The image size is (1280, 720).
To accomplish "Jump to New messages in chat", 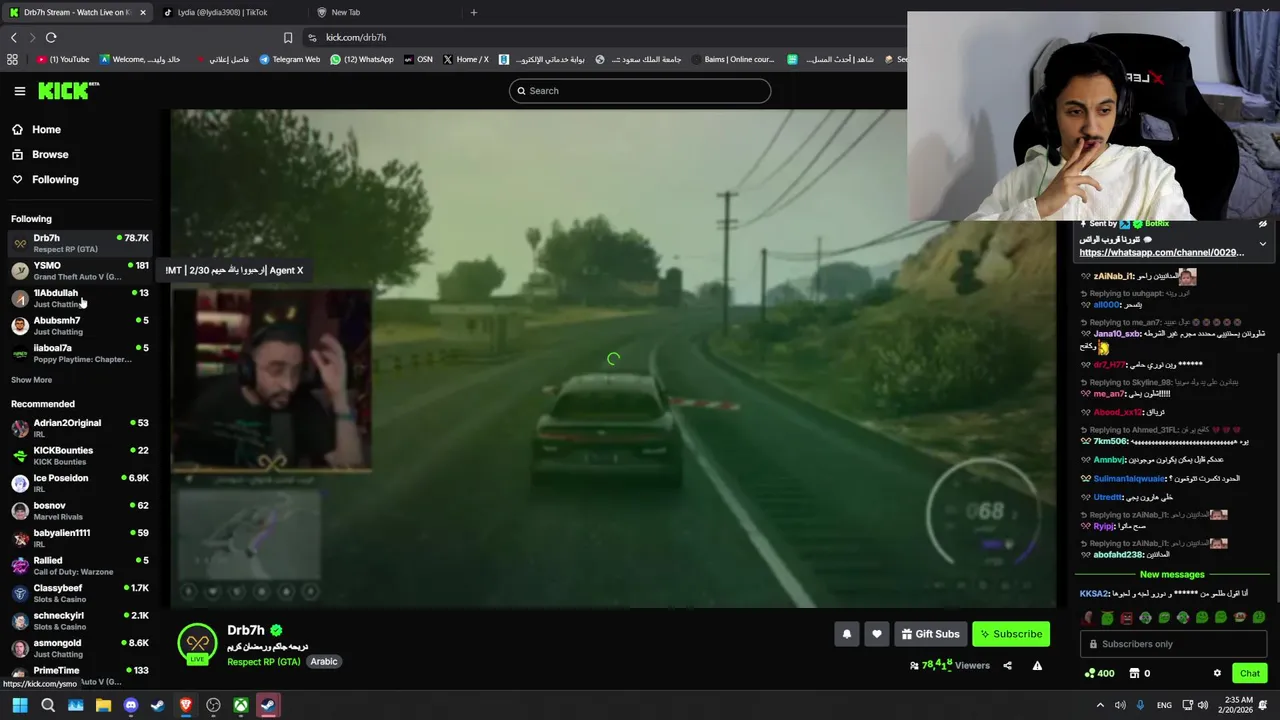I will point(1172,575).
